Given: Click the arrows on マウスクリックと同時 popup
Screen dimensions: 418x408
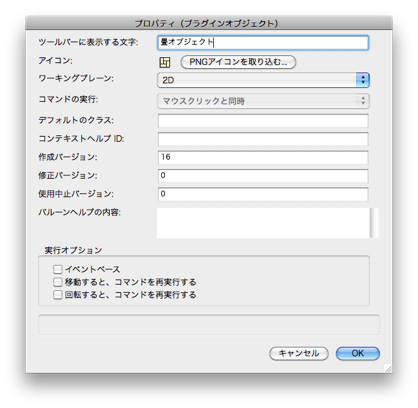Looking at the screenshot, I should [363, 101].
